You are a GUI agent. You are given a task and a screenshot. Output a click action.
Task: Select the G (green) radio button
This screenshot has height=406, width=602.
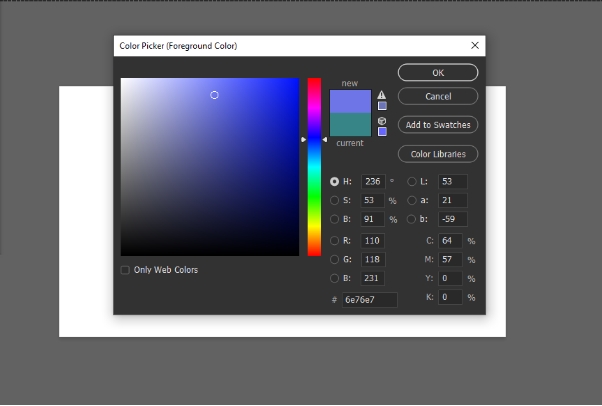pyautogui.click(x=334, y=259)
